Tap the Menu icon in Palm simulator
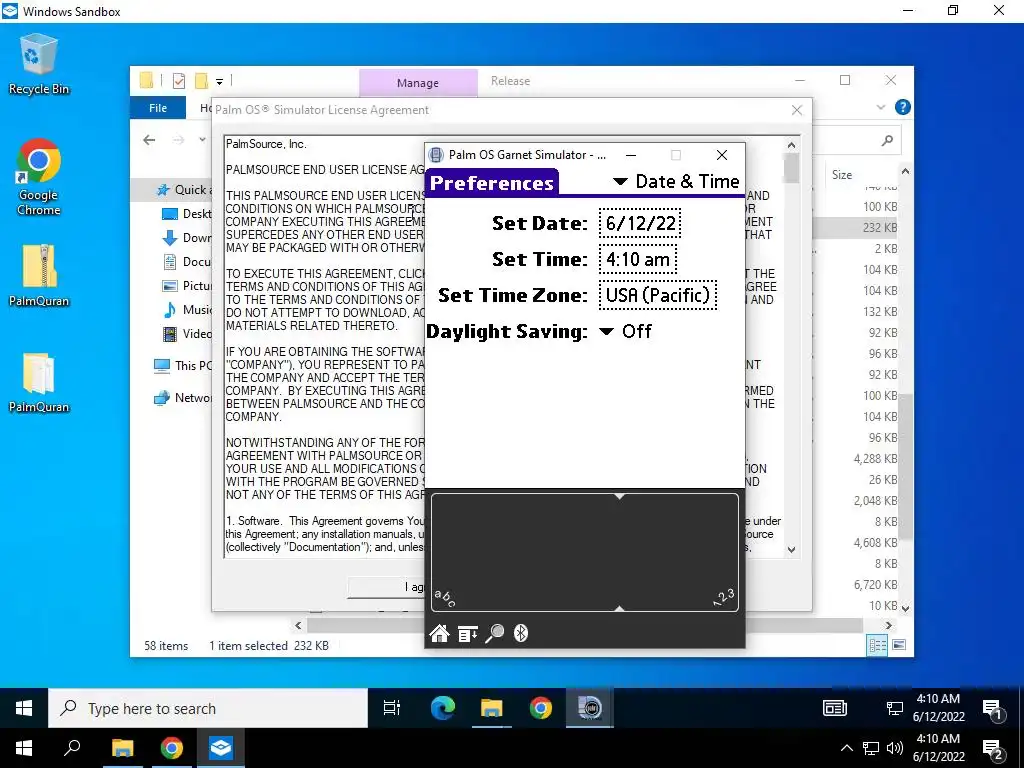This screenshot has height=768, width=1024. pos(468,633)
